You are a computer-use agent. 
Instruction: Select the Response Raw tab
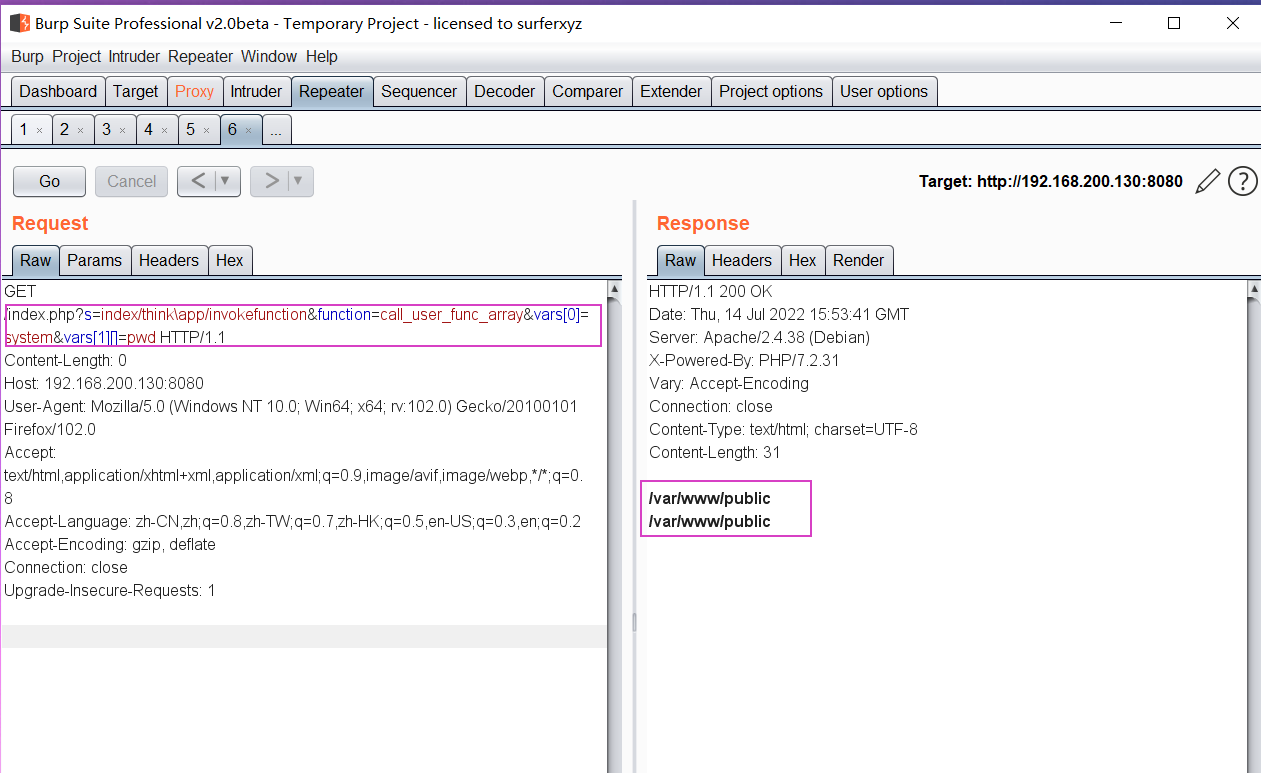pos(680,260)
